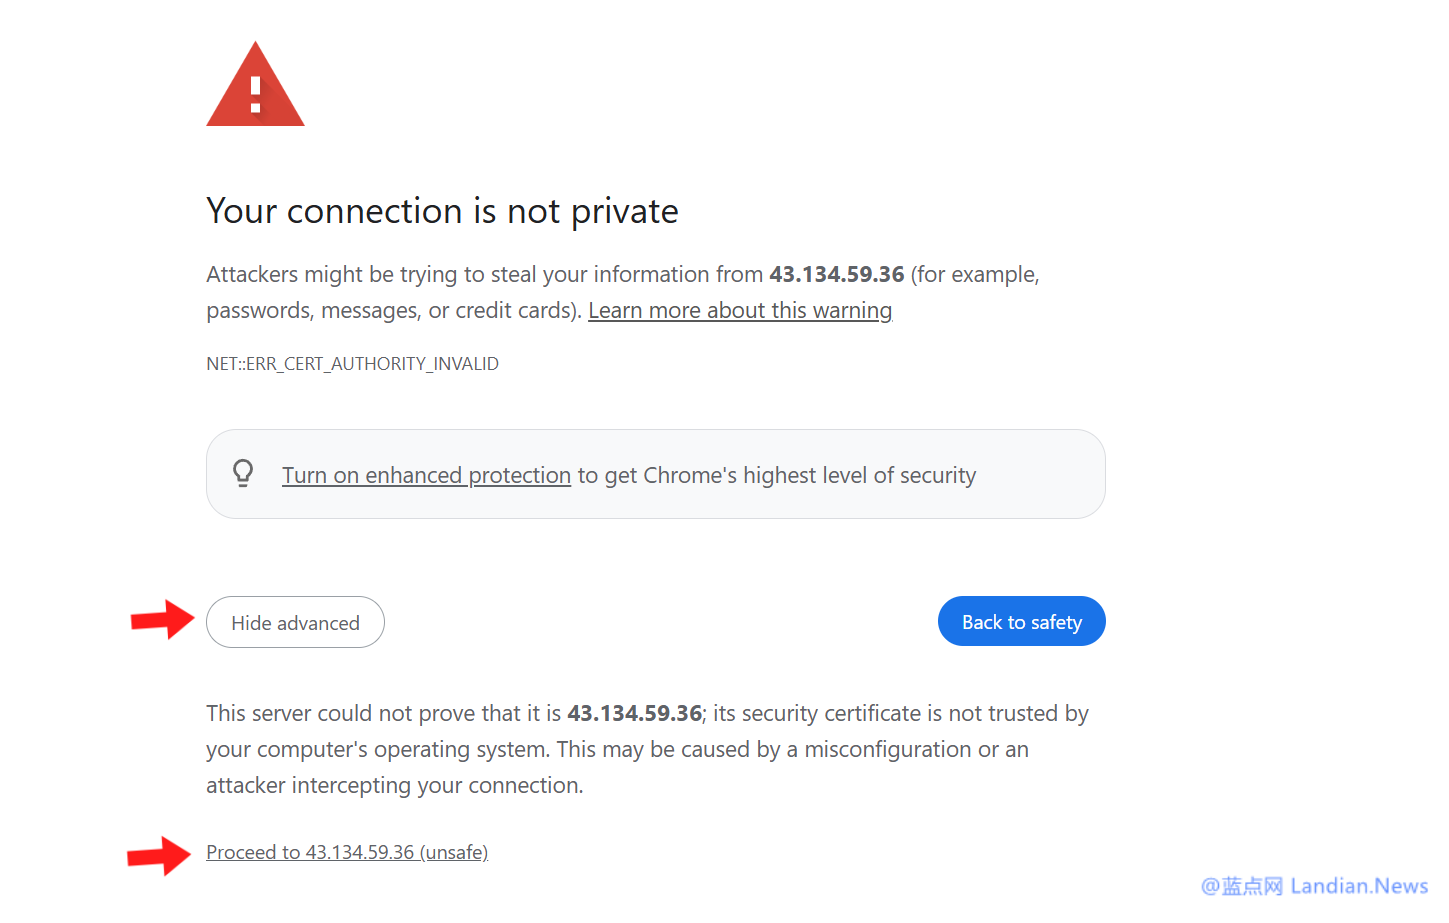The height and width of the screenshot is (923, 1449).
Task: Click 'Chrome's highest level of security' text
Action: (x=809, y=476)
